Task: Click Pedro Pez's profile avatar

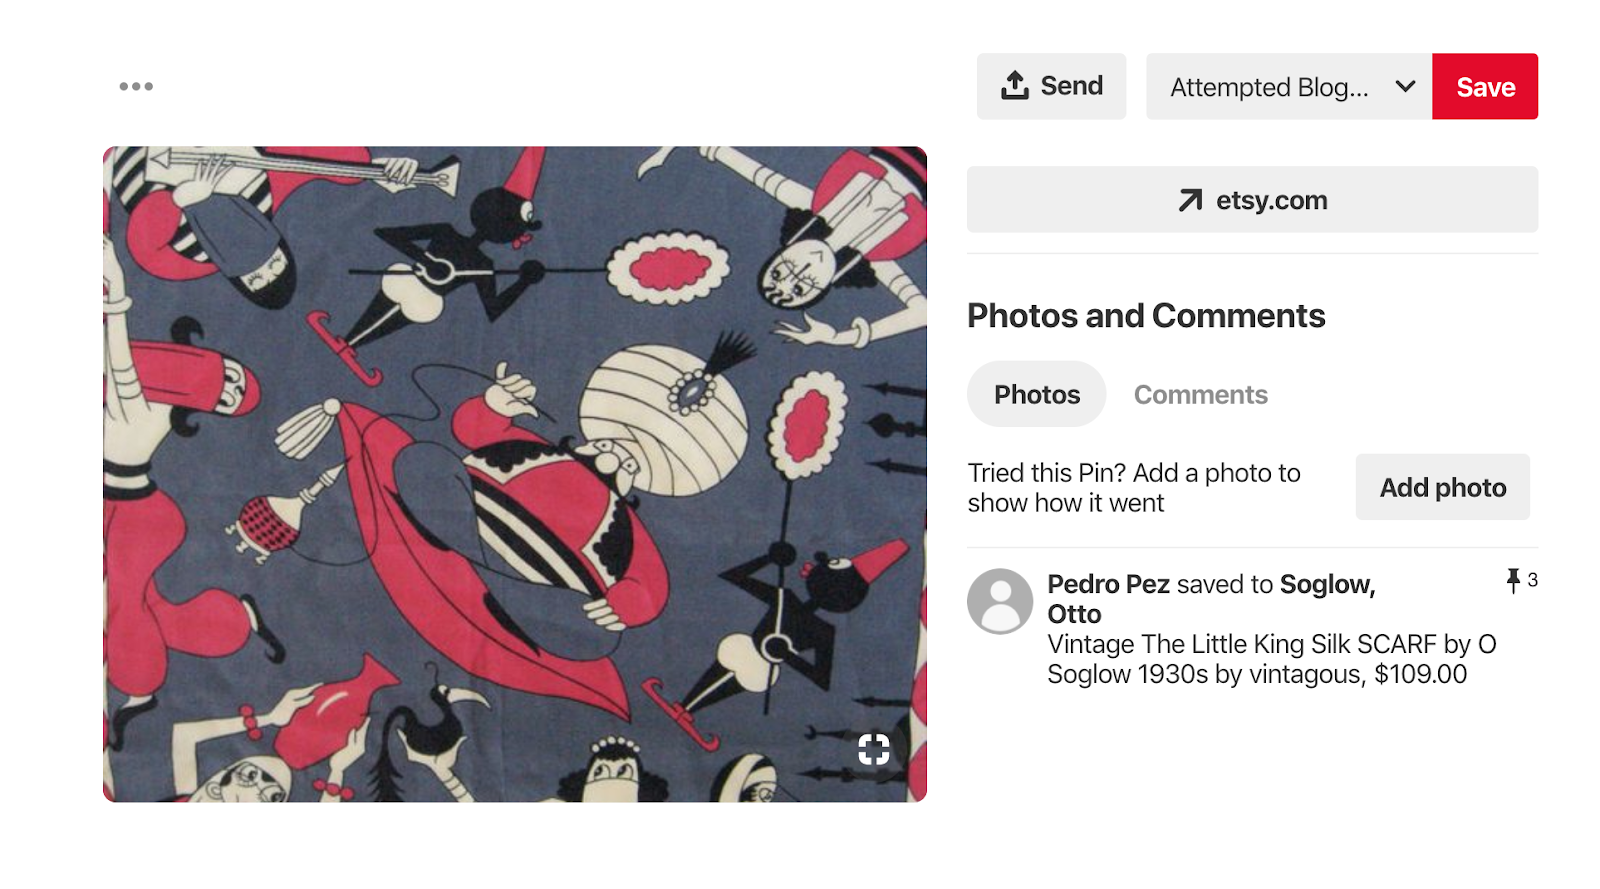Action: click(x=1000, y=601)
